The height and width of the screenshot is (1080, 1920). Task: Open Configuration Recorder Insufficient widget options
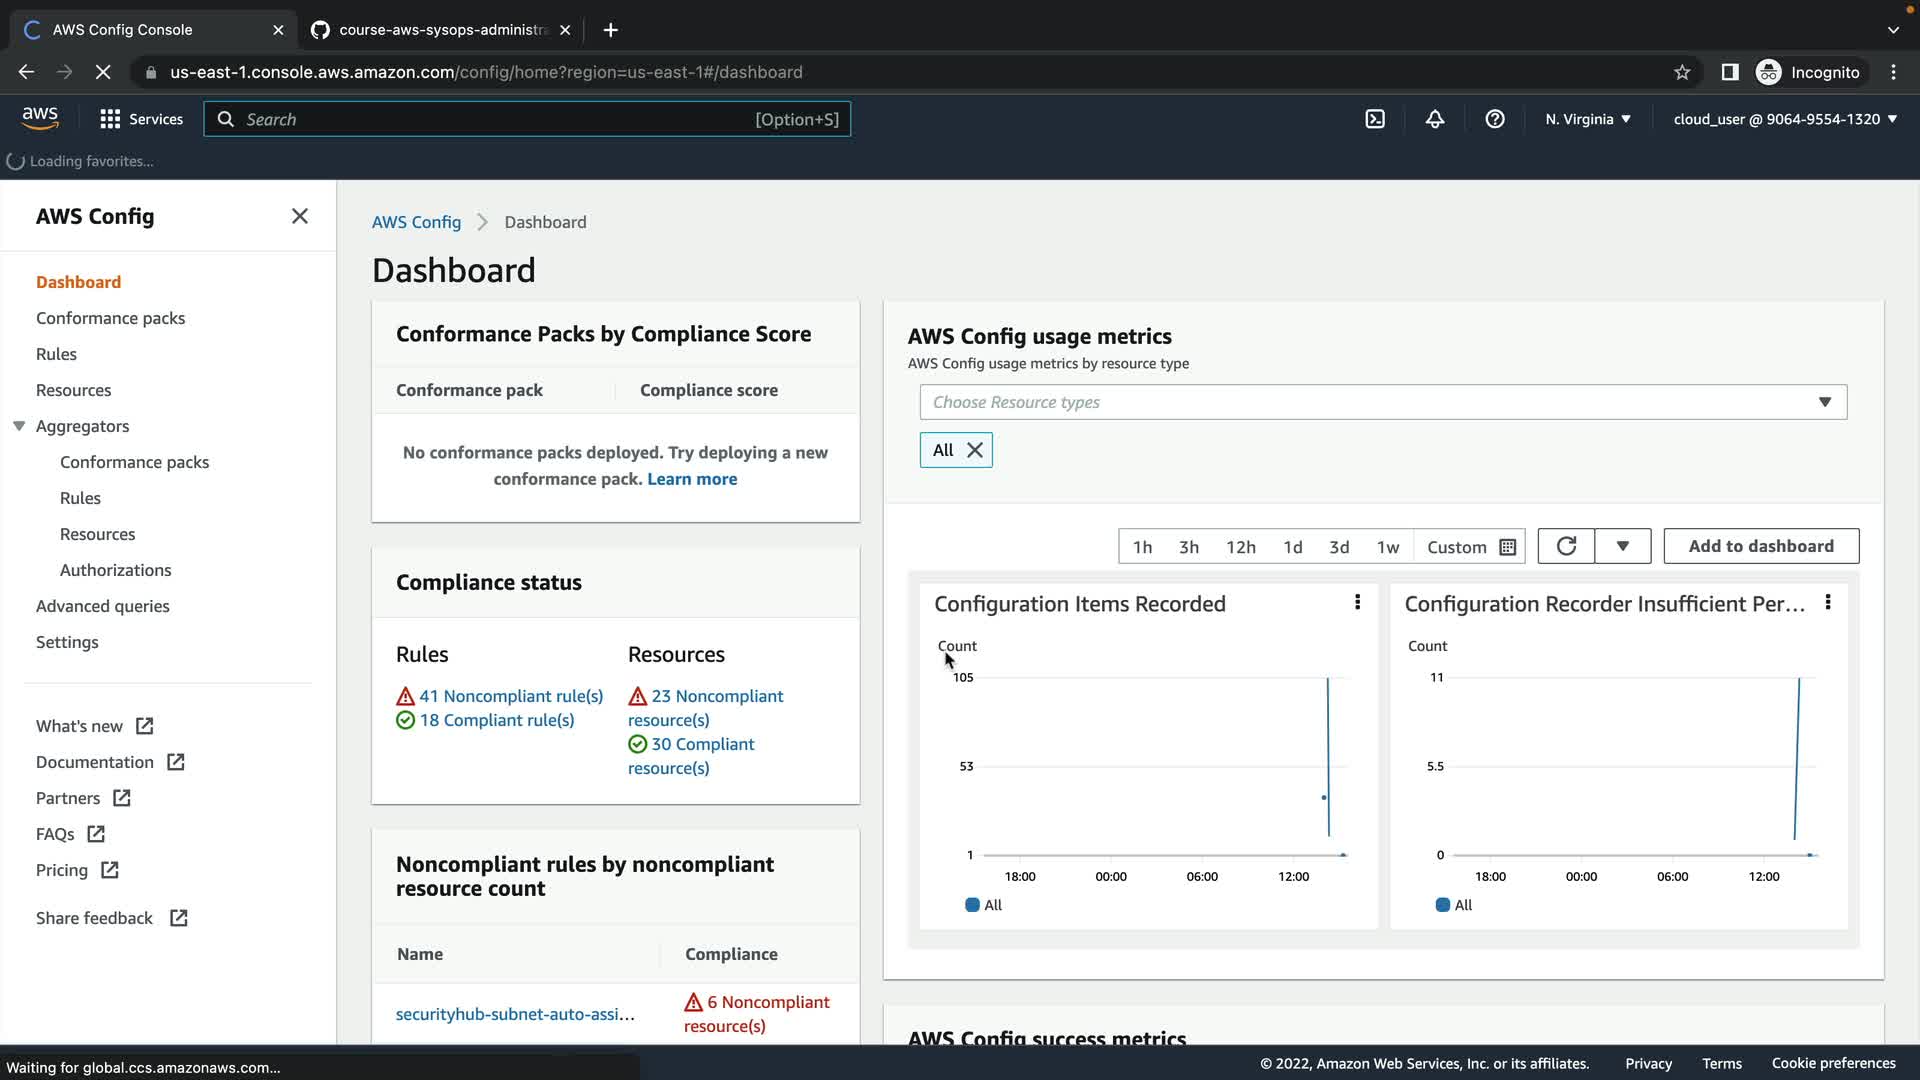tap(1827, 602)
